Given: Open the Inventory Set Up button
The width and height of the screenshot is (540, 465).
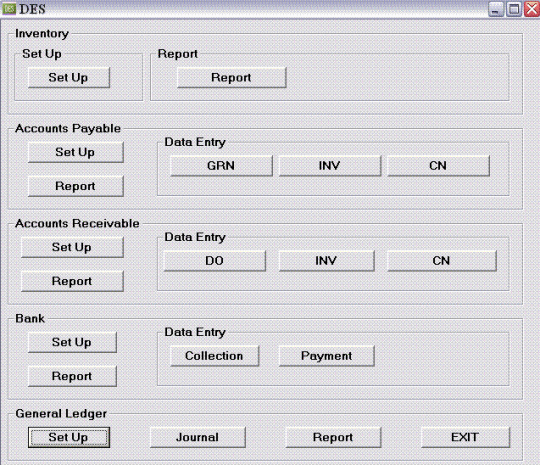Looking at the screenshot, I should tap(69, 78).
